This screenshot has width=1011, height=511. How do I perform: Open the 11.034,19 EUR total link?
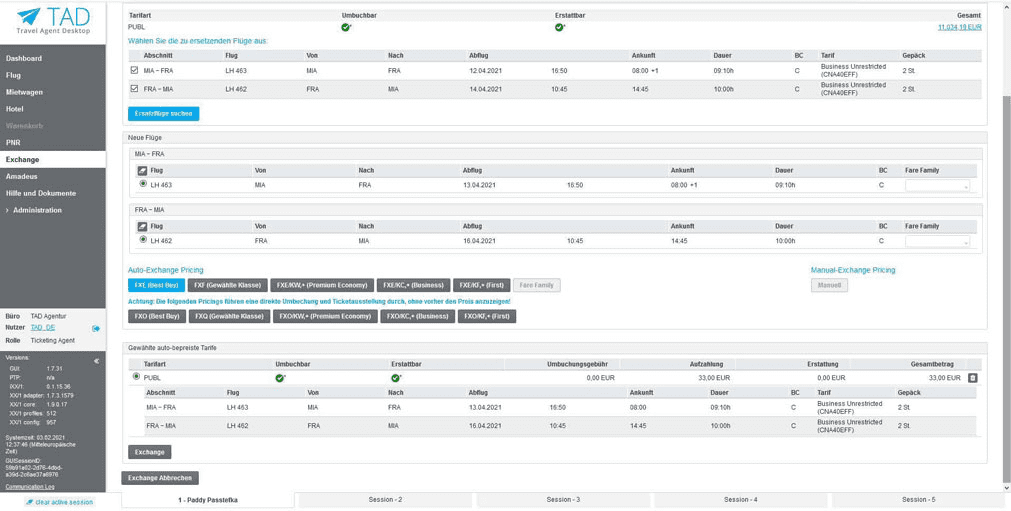[959, 27]
